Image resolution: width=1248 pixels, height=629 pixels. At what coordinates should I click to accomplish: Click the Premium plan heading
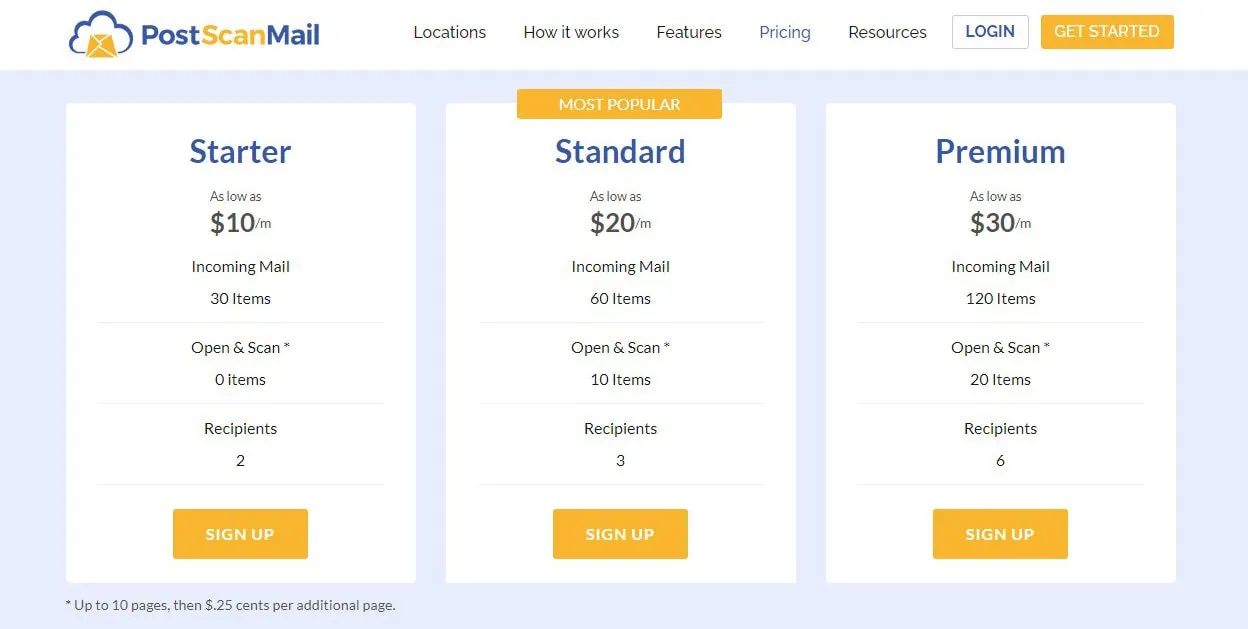(x=1000, y=152)
